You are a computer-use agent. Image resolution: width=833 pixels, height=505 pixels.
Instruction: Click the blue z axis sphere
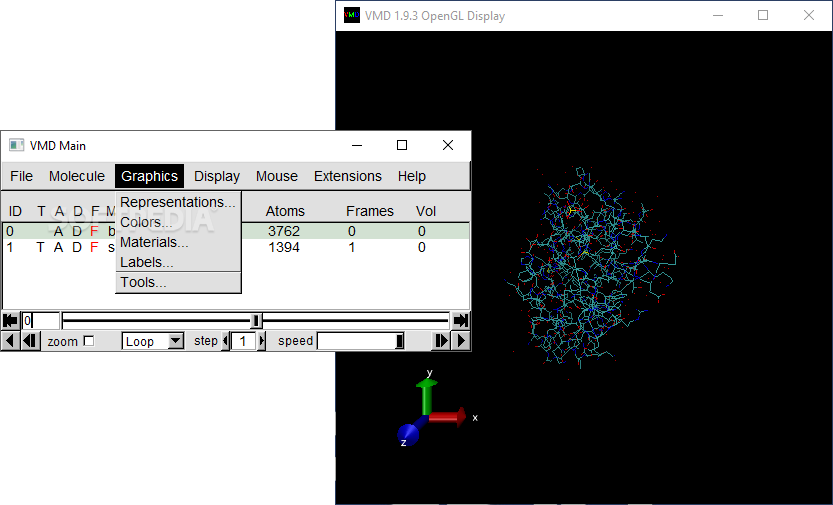(408, 435)
